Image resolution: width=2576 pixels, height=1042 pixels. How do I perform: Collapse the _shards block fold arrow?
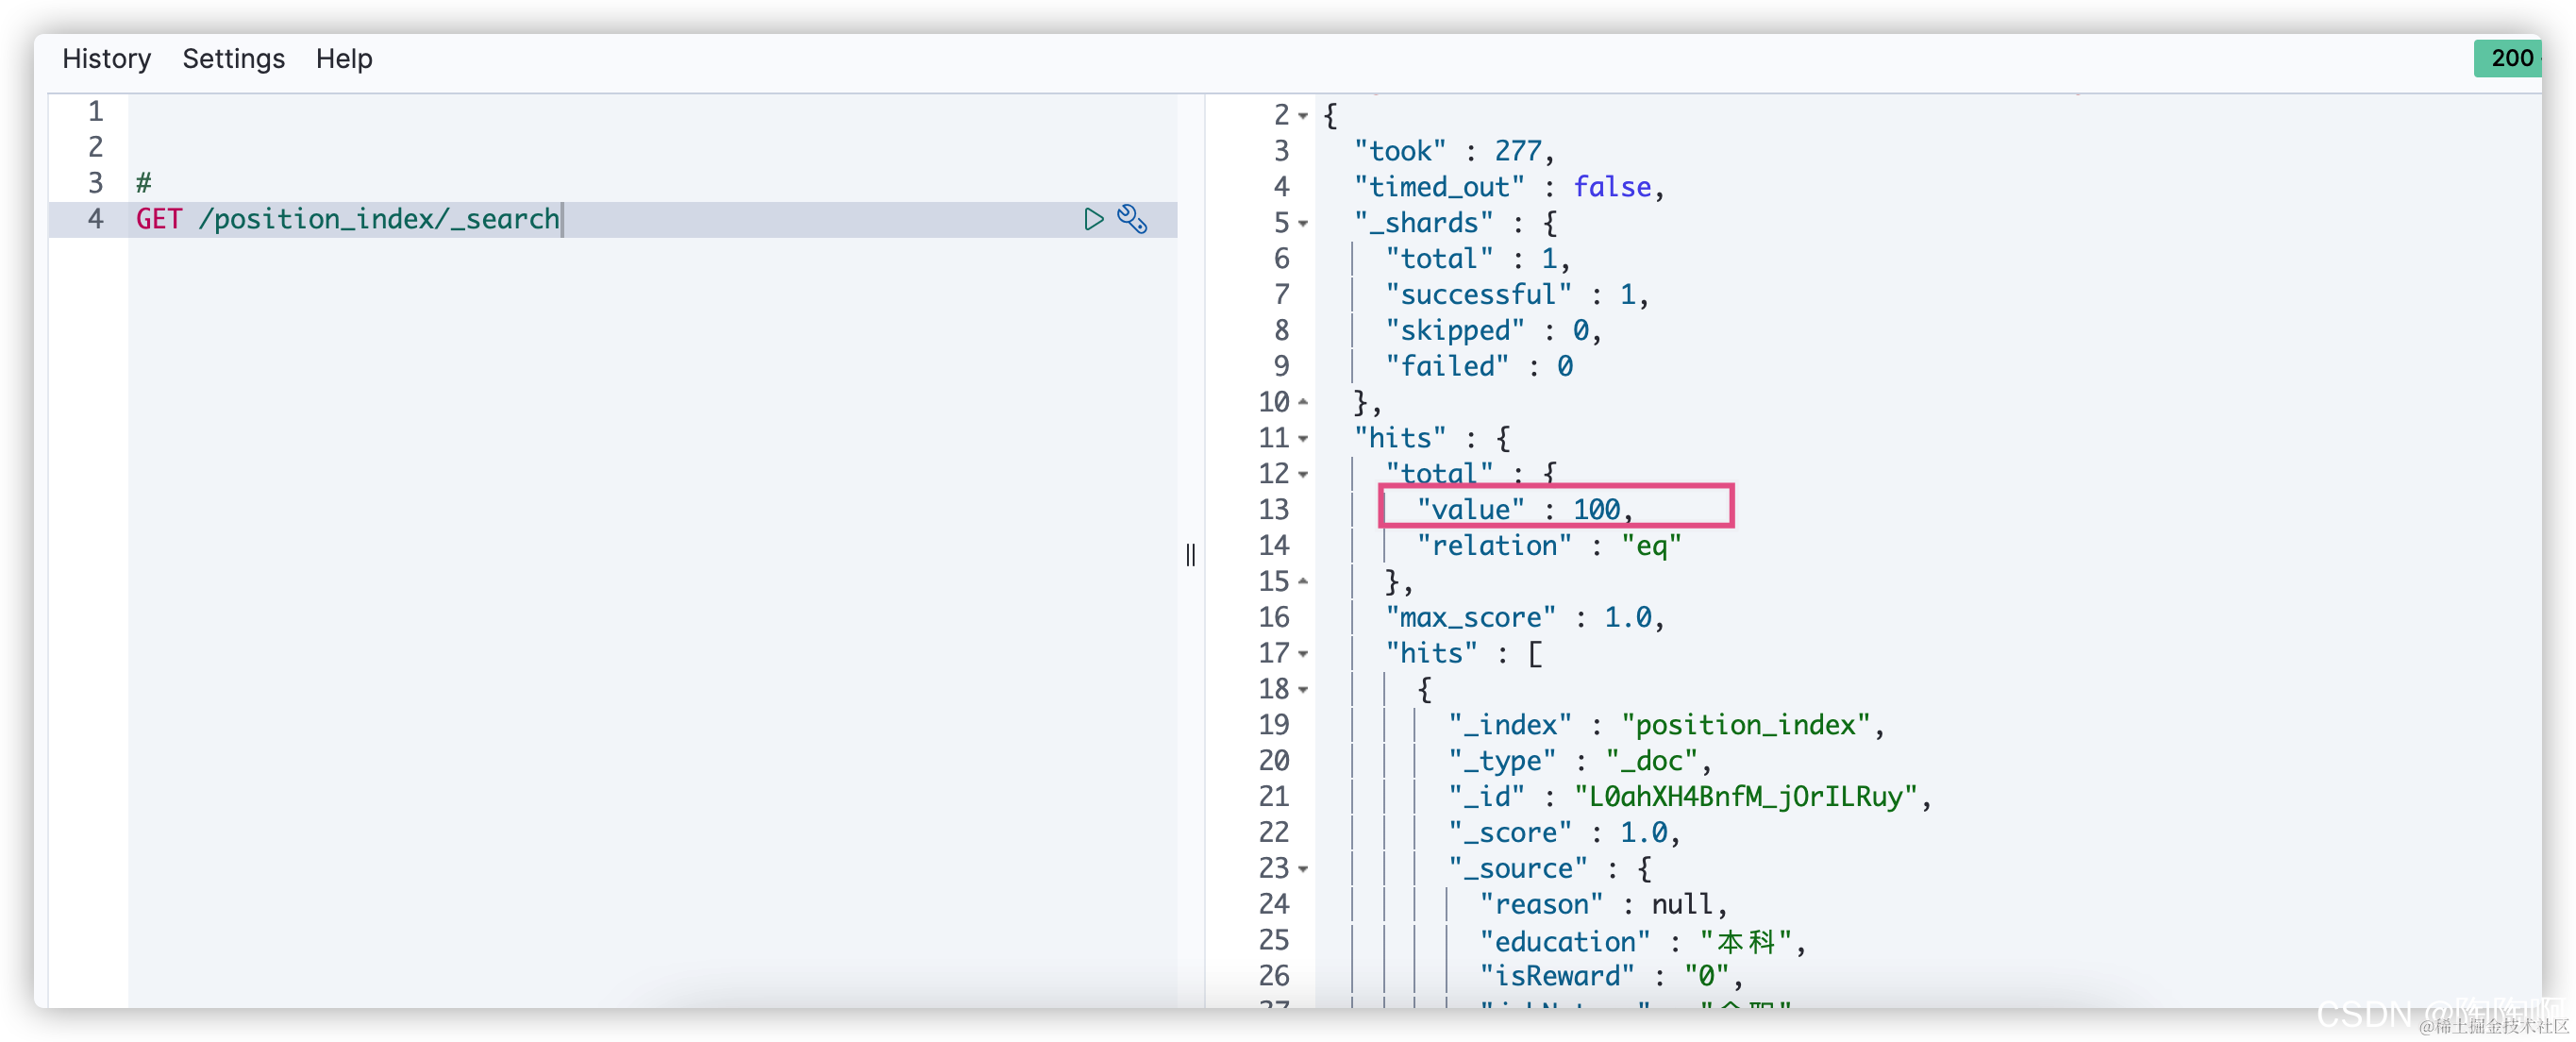(x=1303, y=224)
